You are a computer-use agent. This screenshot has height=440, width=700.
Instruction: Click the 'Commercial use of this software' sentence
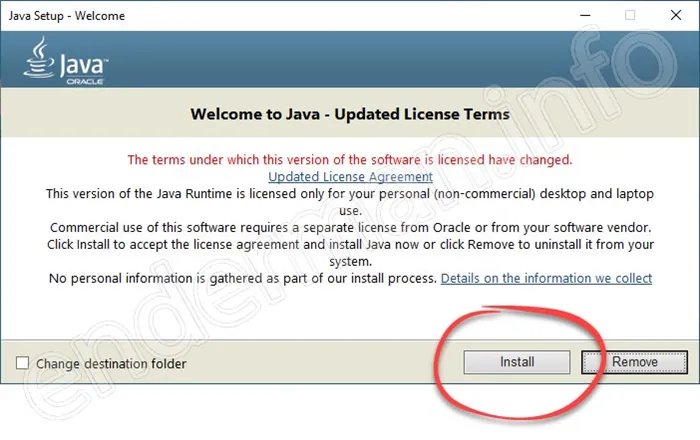point(350,228)
